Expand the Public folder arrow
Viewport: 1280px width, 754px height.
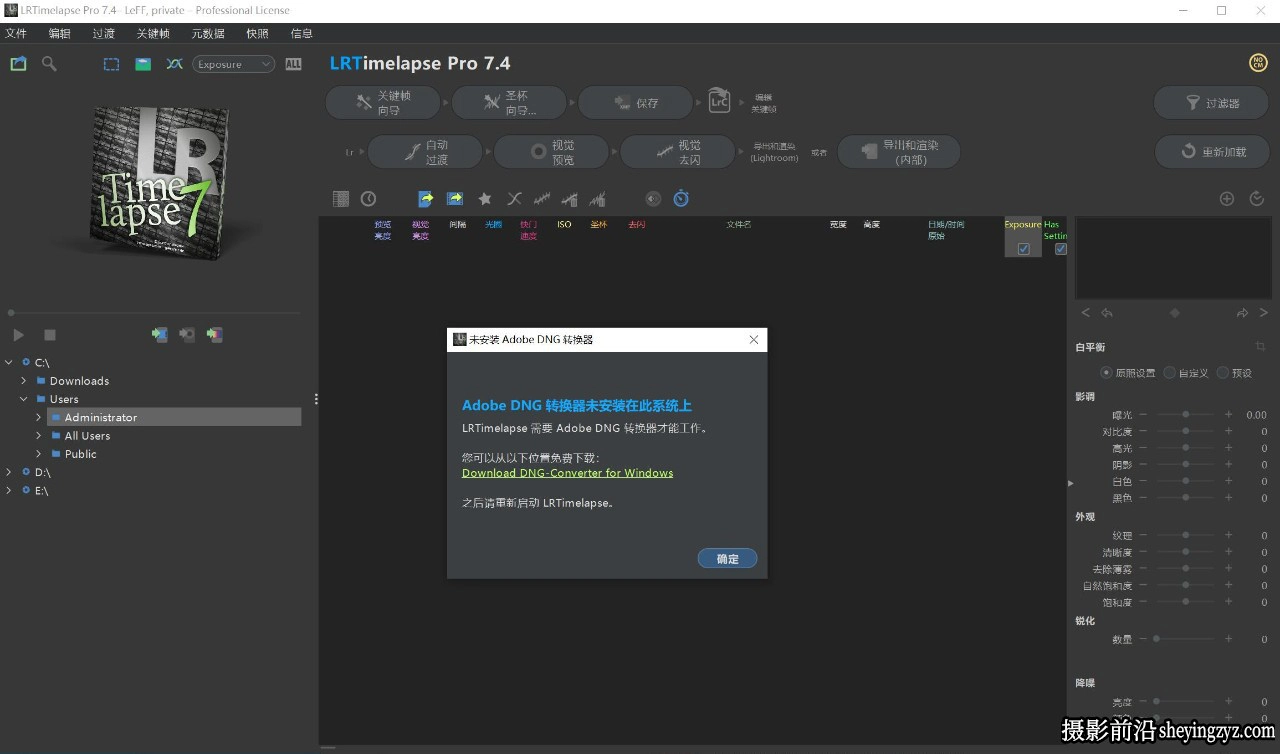[39, 454]
